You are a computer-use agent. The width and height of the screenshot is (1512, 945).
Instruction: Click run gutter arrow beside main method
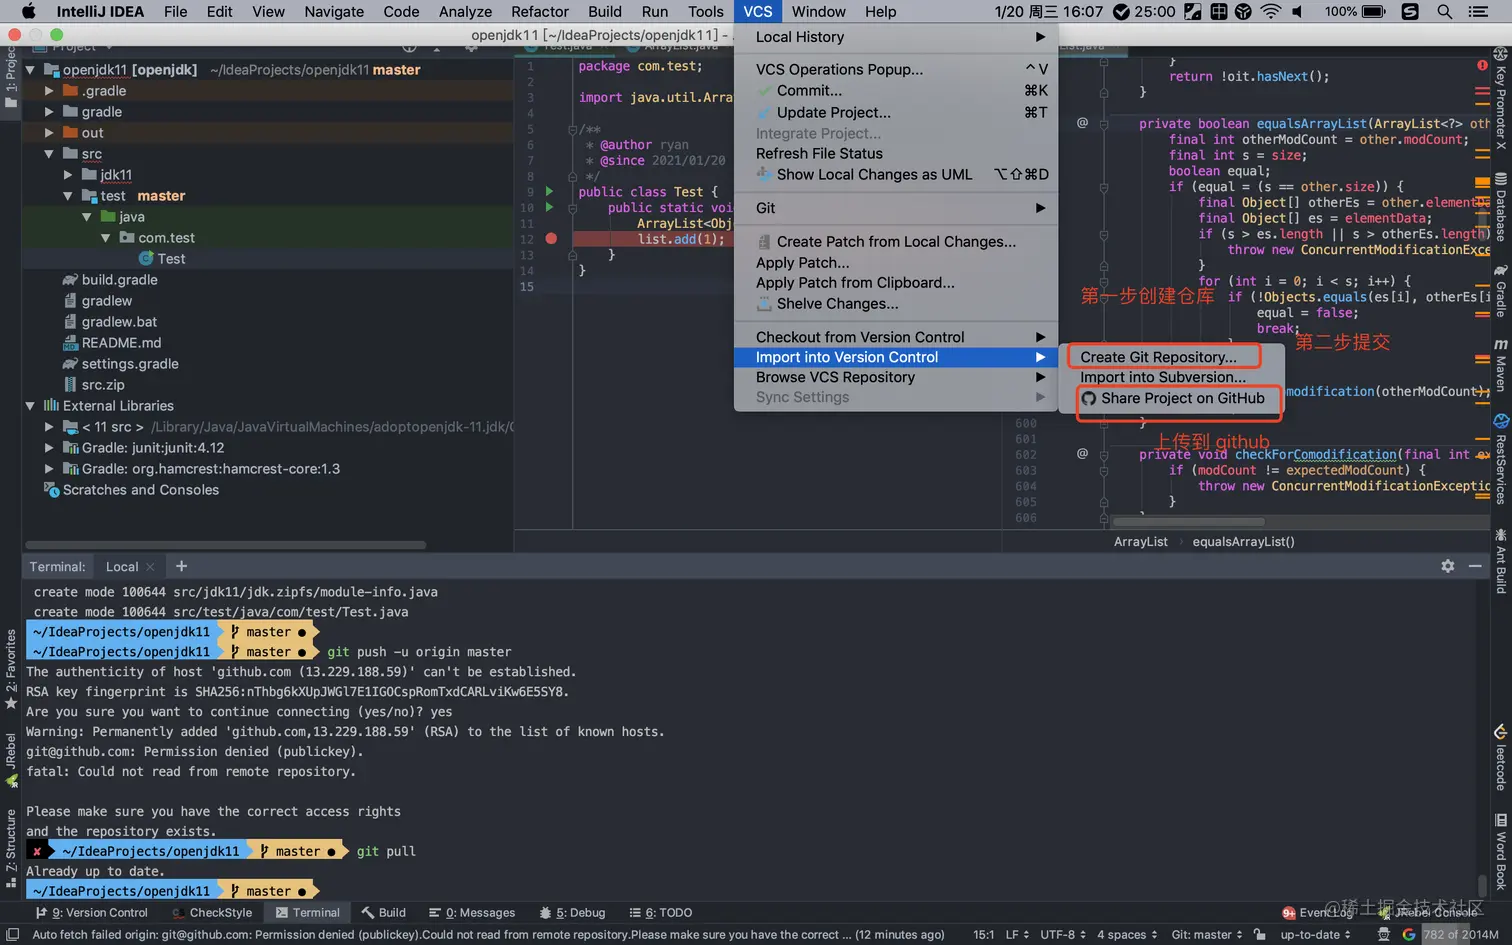point(549,207)
